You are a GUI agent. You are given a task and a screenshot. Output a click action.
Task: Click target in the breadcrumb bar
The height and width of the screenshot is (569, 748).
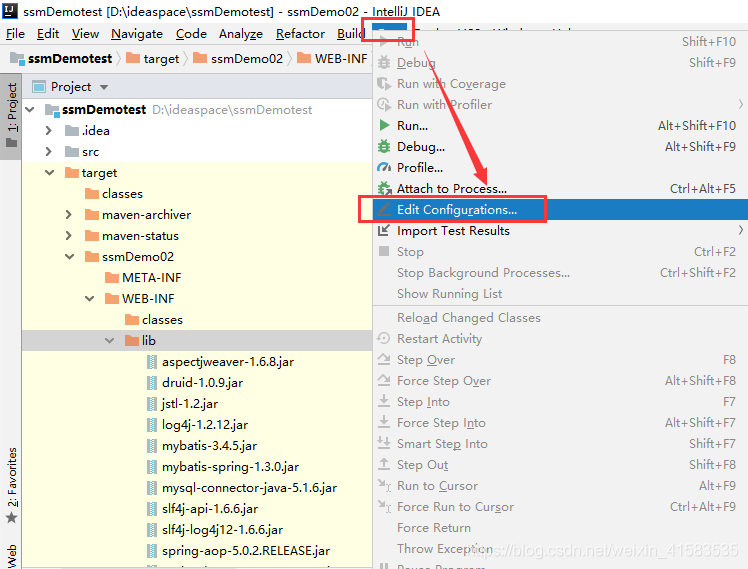pos(161,59)
